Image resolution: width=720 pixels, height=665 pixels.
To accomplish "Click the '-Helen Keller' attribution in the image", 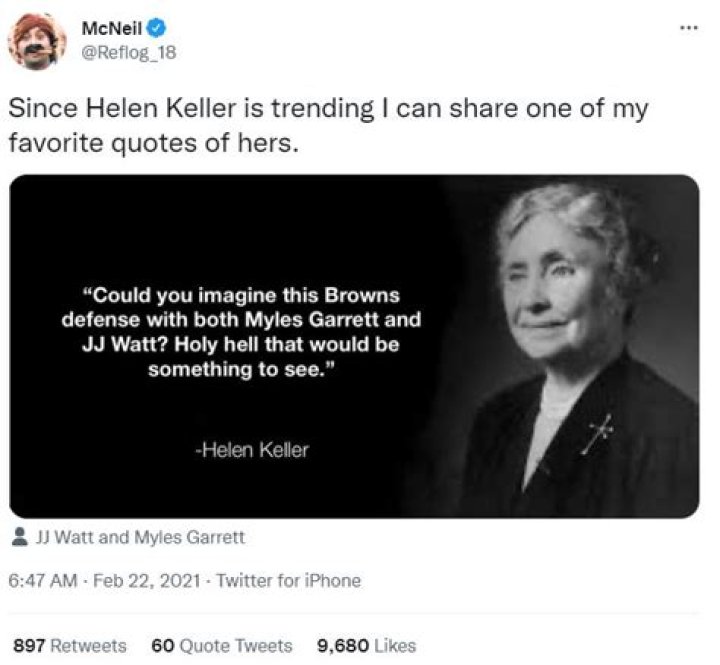I will click(x=251, y=450).
